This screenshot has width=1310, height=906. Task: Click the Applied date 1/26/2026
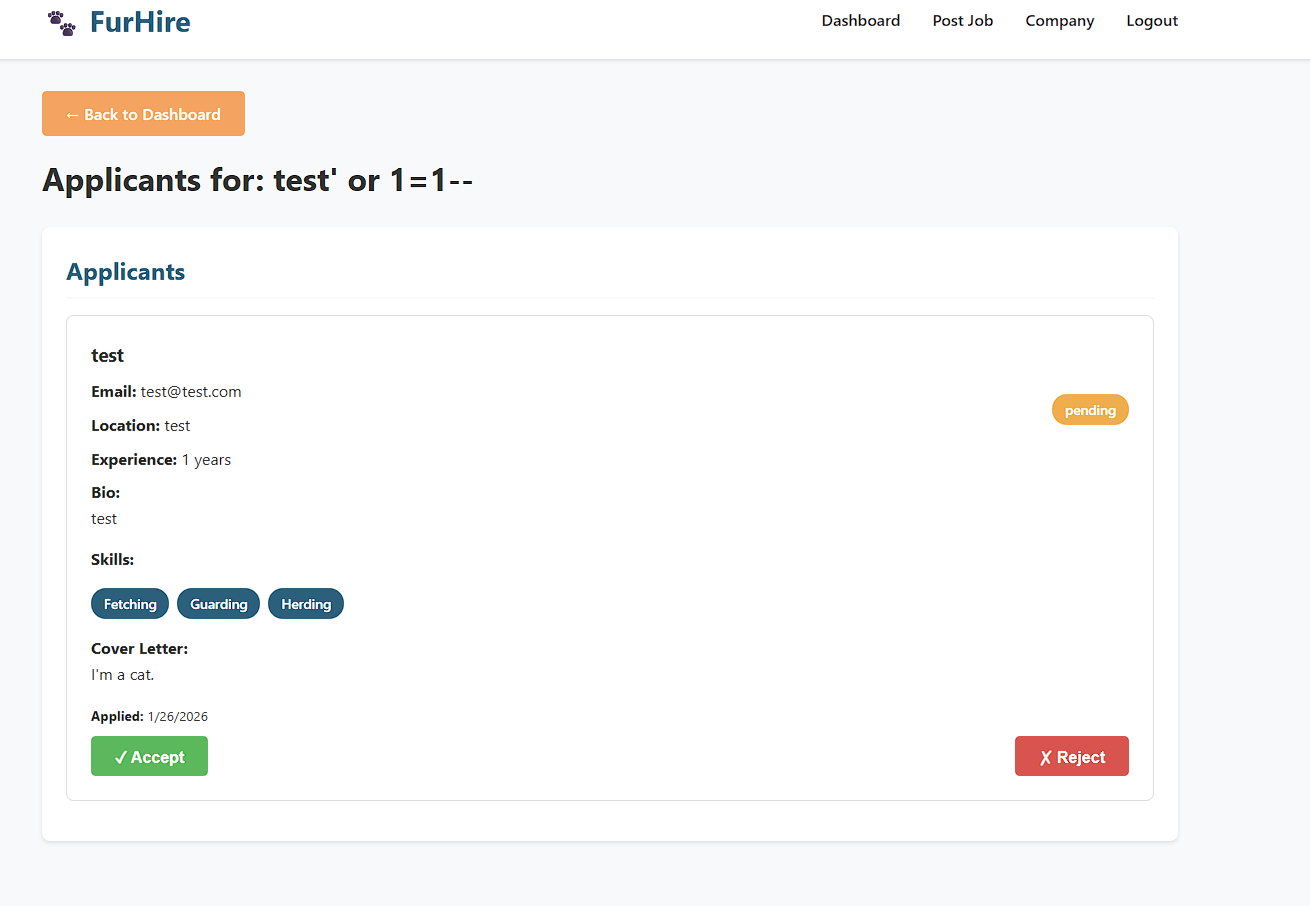tap(177, 717)
